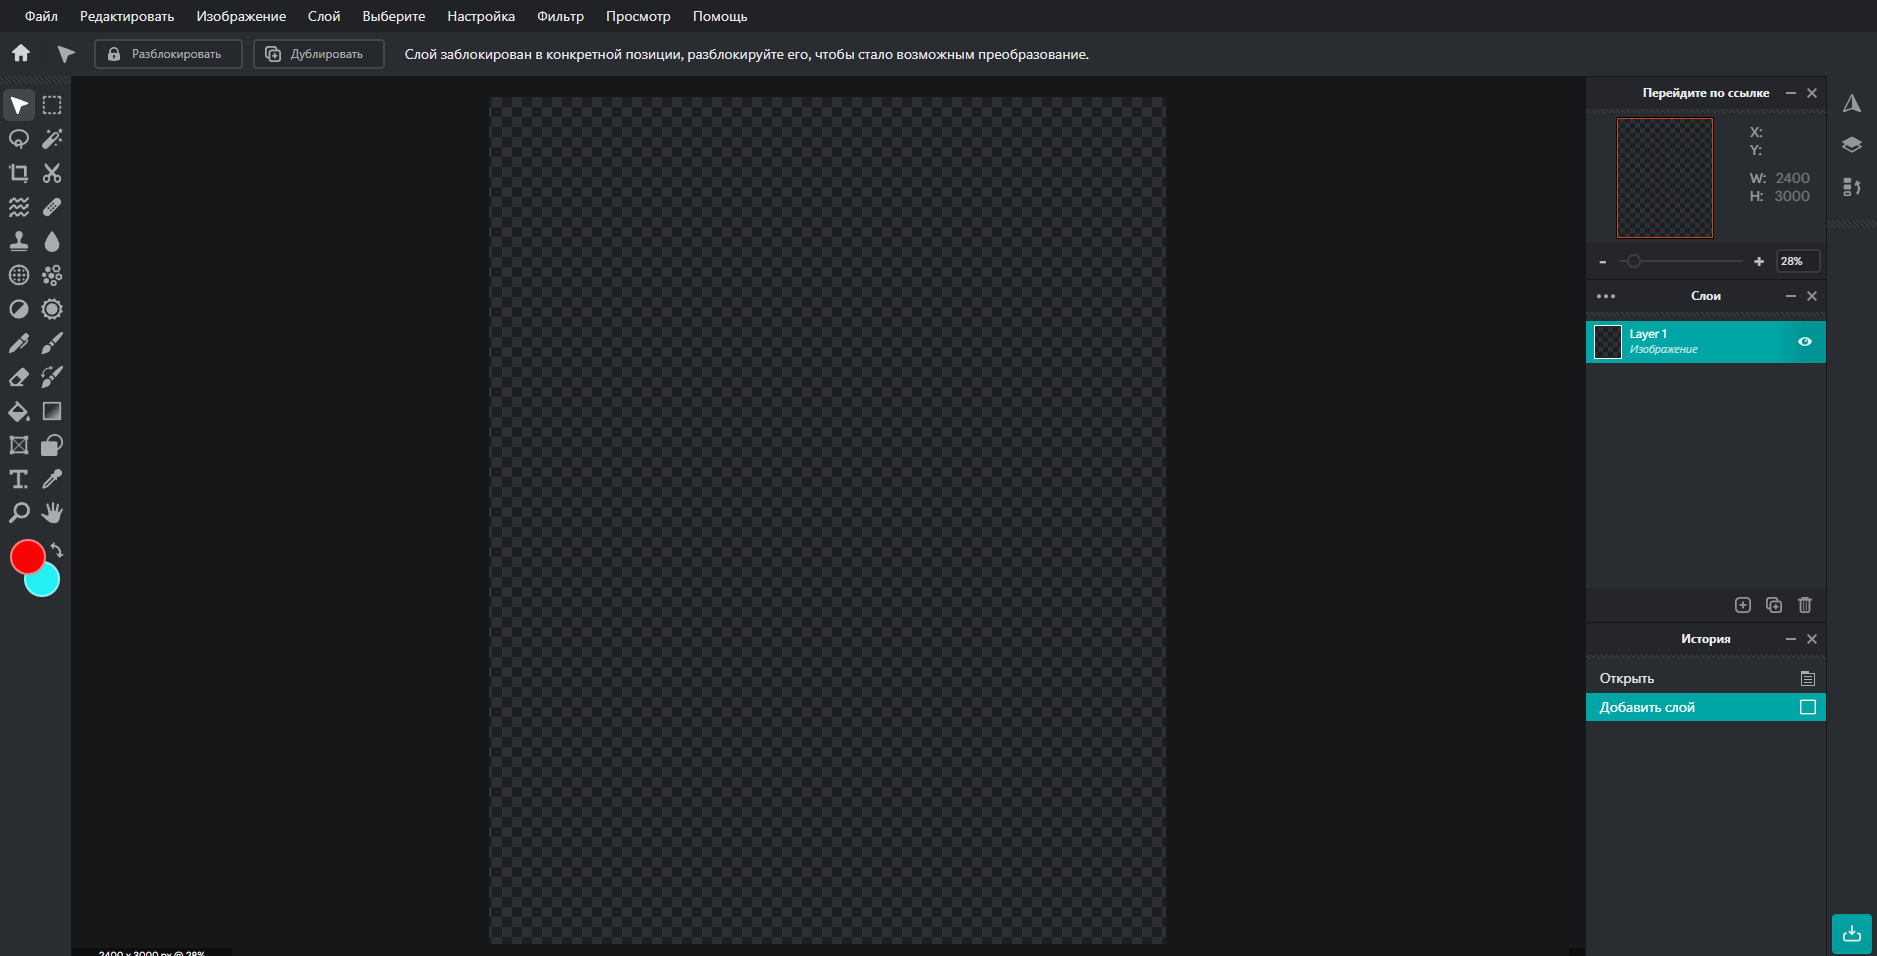
Task: Choose the Text tool
Action: pos(19,479)
